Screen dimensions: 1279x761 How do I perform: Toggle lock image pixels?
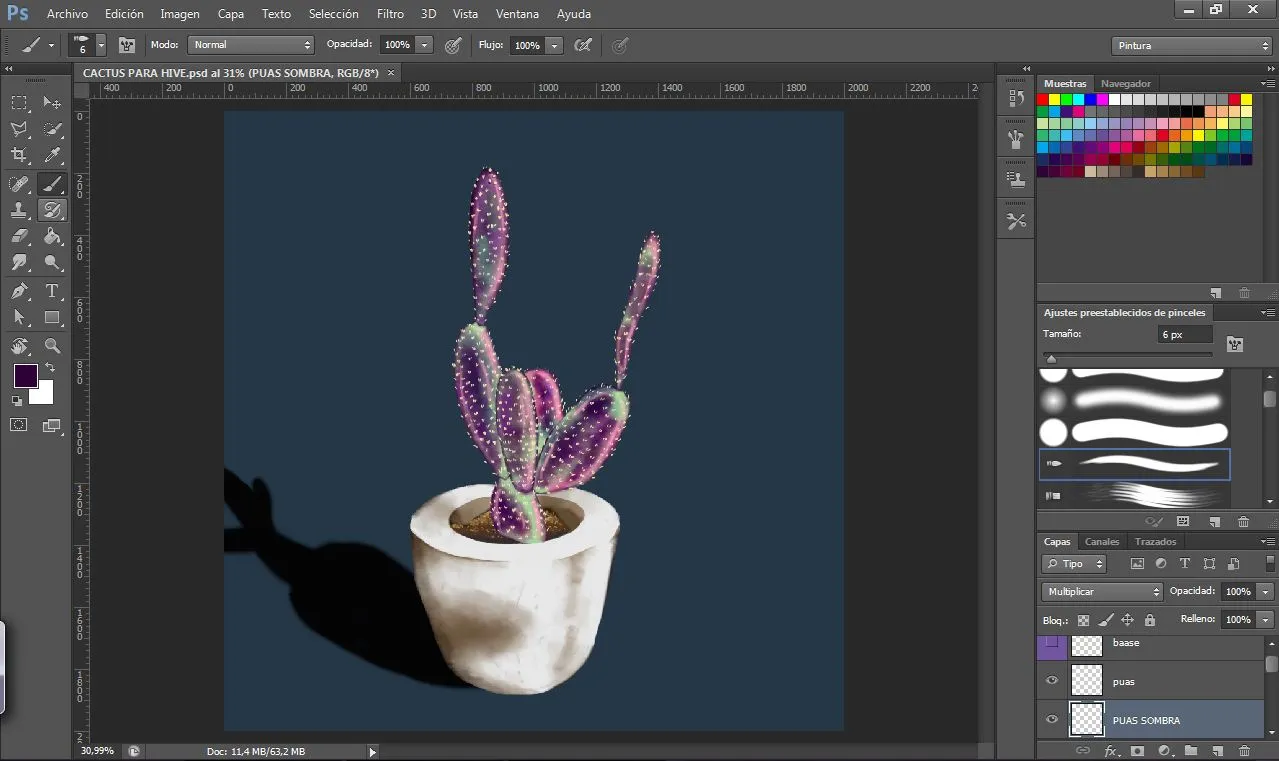coord(1105,620)
